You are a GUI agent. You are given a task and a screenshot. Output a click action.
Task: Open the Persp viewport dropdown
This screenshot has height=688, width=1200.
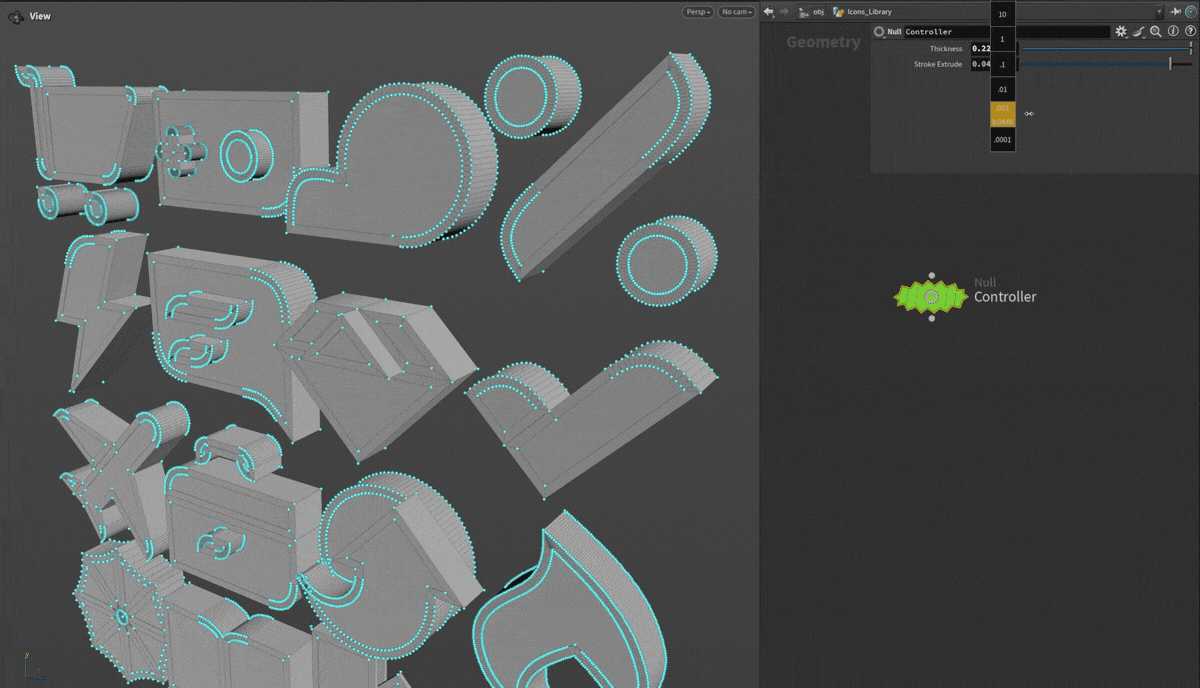pos(698,12)
